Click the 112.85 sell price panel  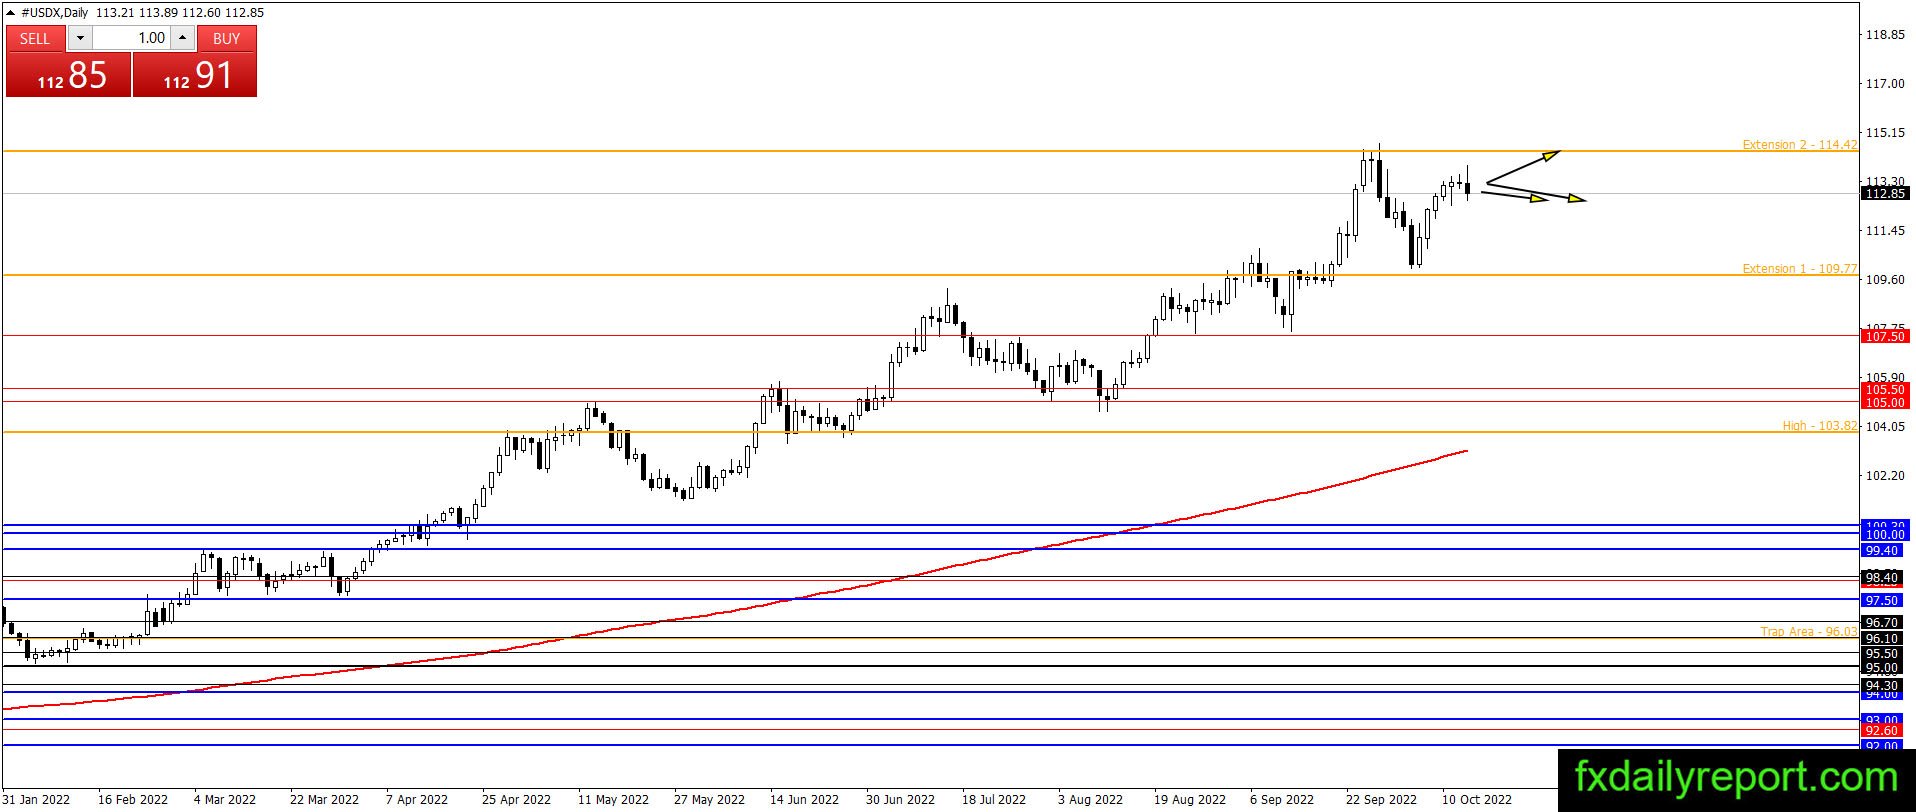(68, 75)
